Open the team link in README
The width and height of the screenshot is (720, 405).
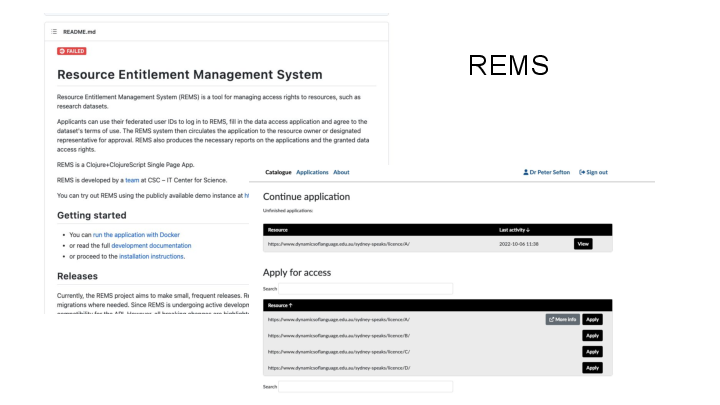click(x=132, y=180)
